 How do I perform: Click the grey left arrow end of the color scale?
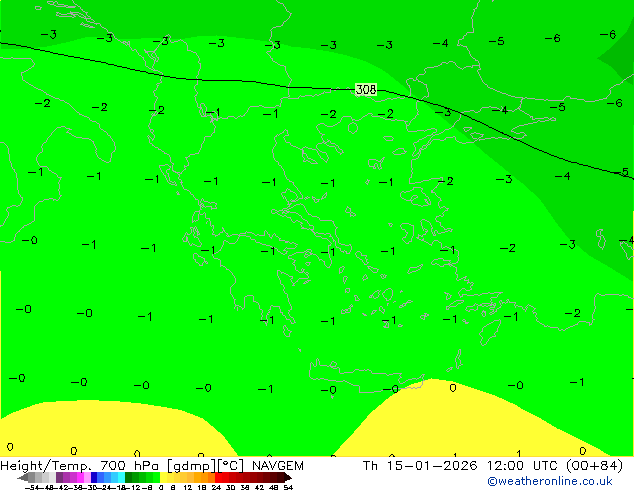[23, 478]
